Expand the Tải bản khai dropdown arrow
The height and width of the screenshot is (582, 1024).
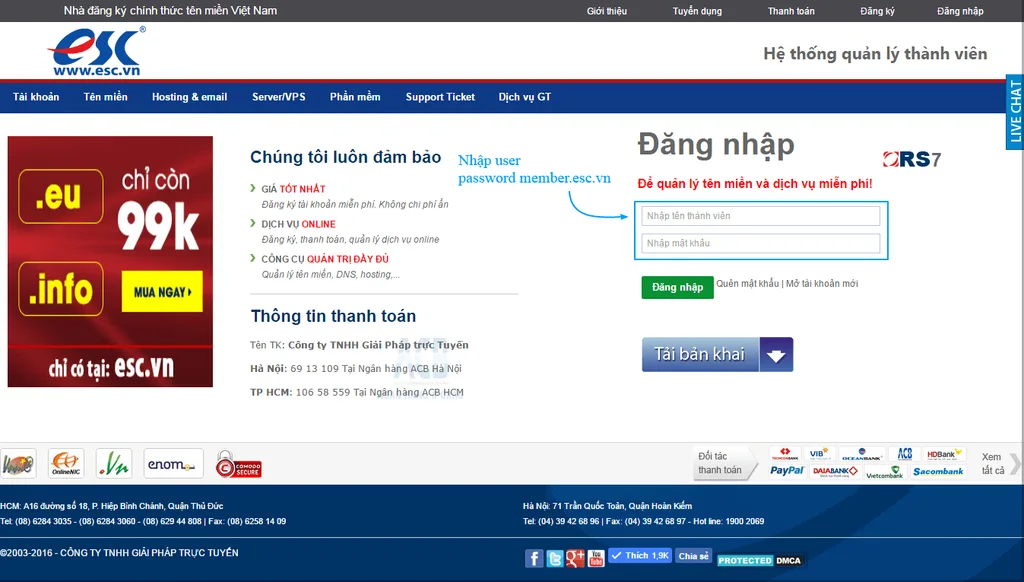[776, 355]
